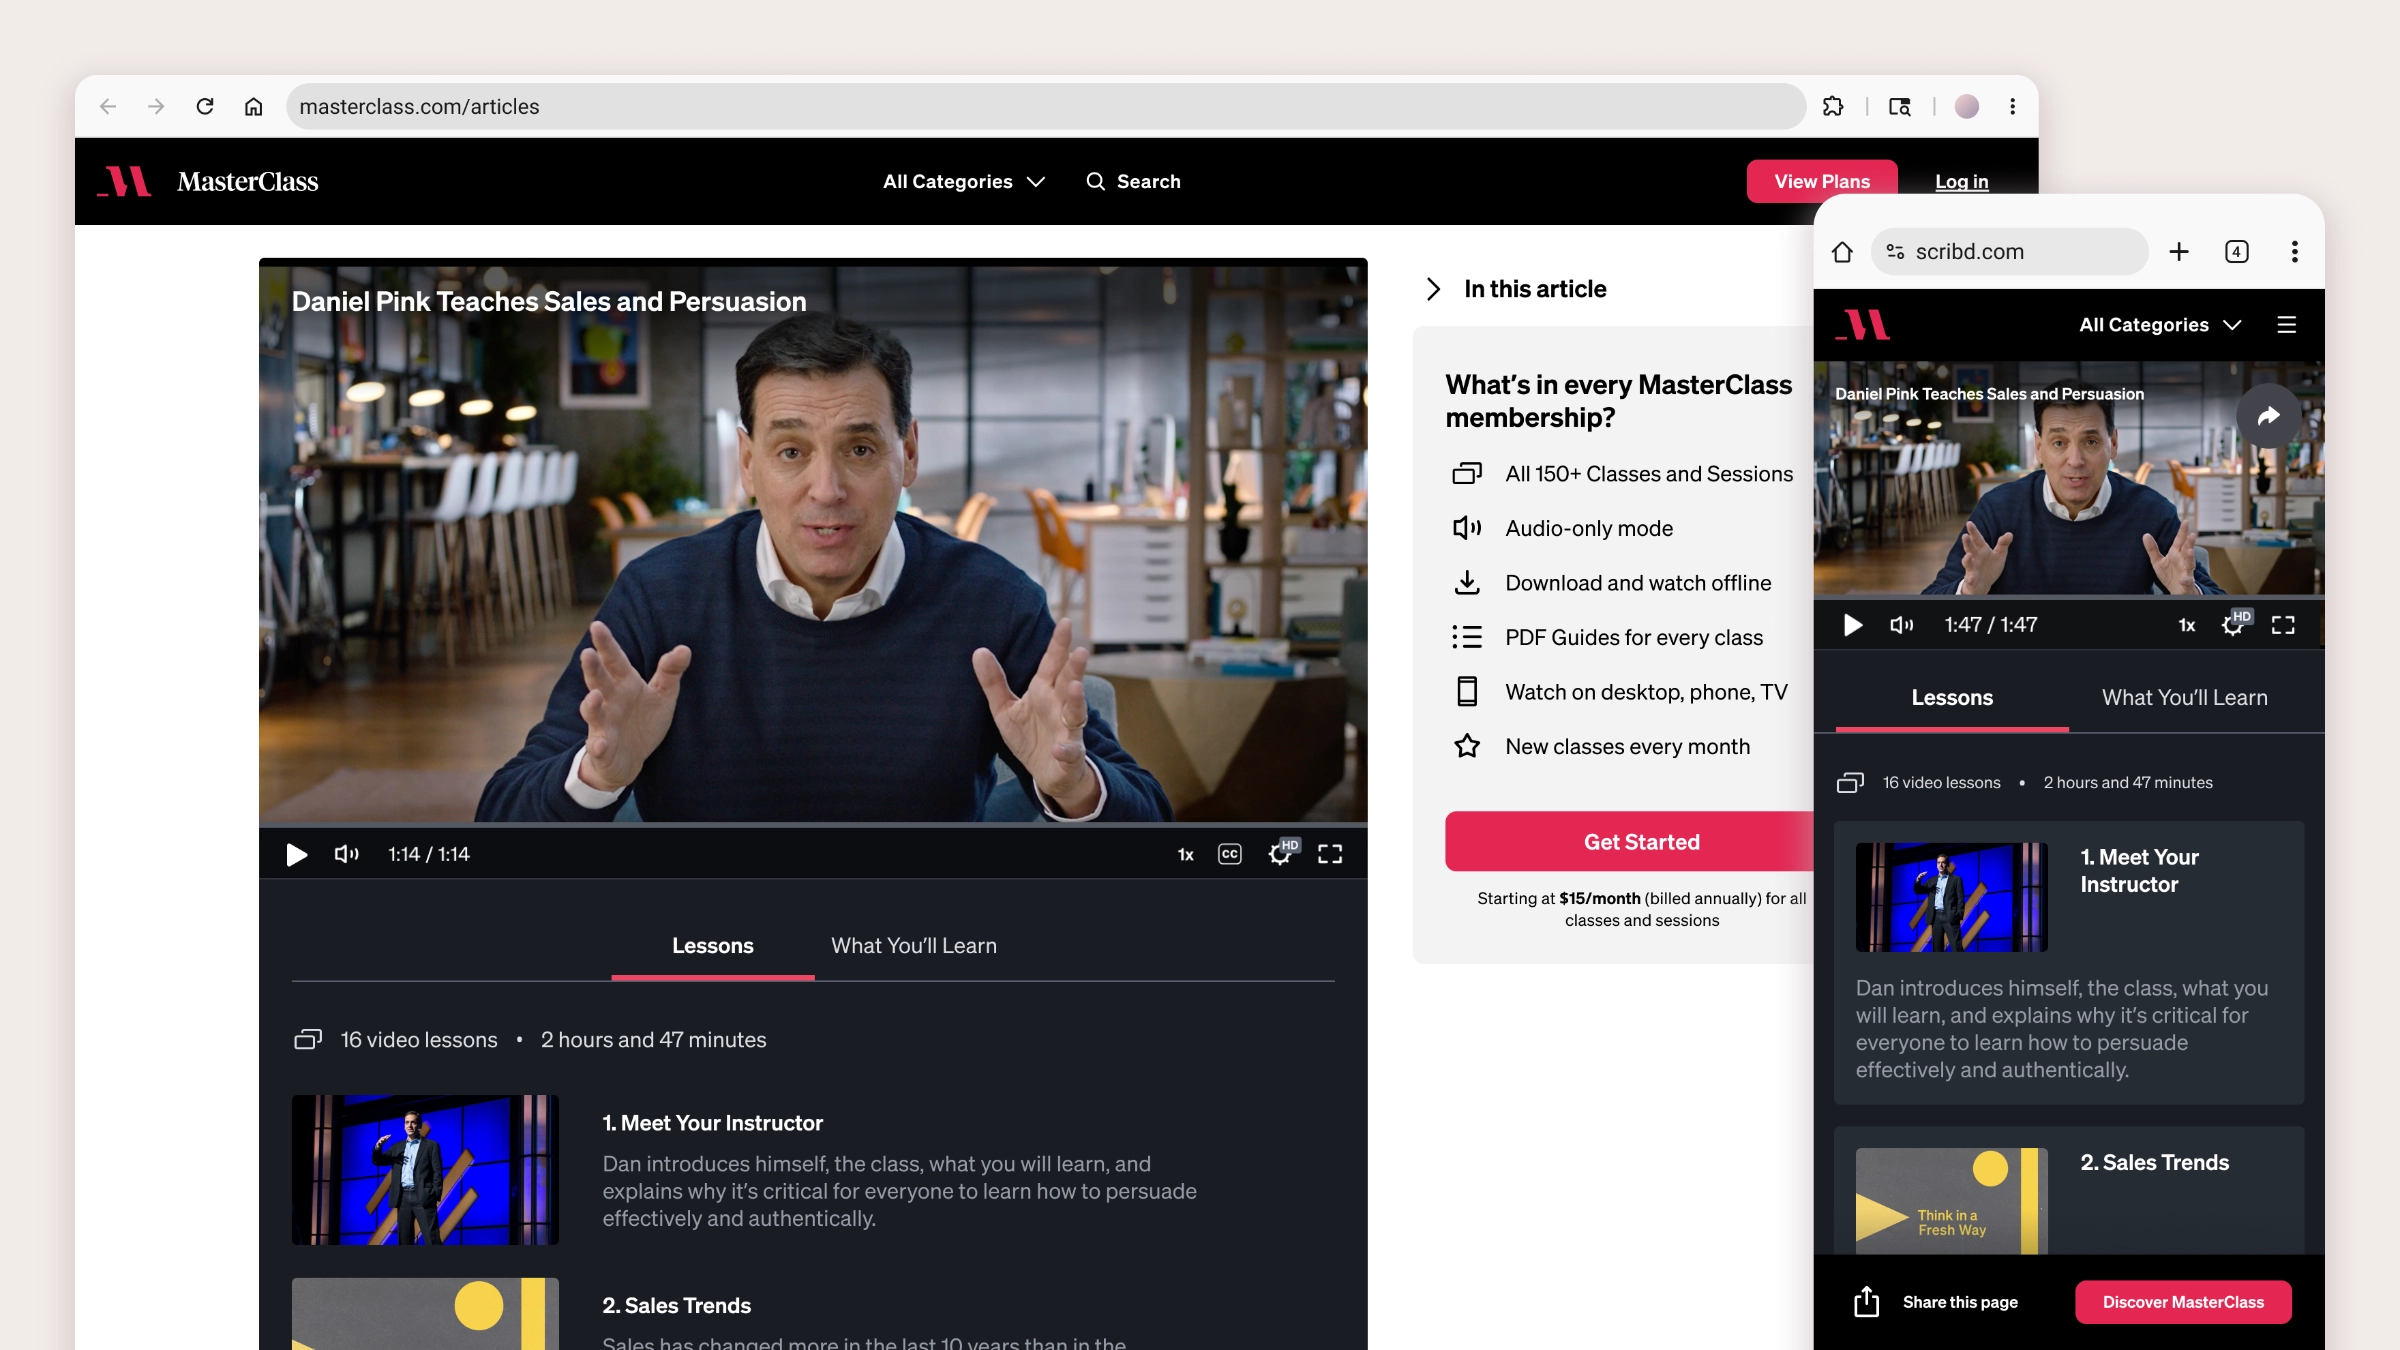
Task: Click the MasterClass logo in desktop header
Action: [x=208, y=181]
